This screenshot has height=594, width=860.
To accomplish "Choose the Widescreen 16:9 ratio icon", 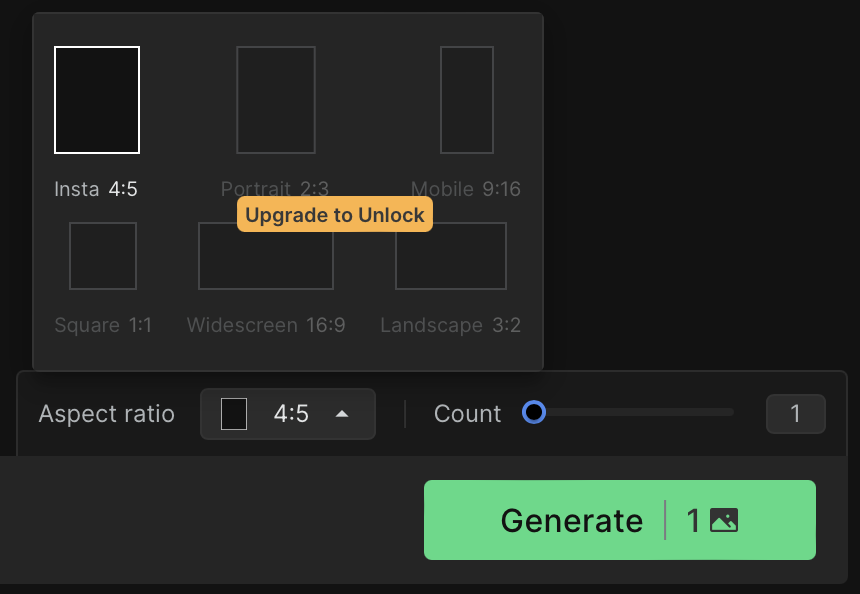I will pyautogui.click(x=266, y=256).
